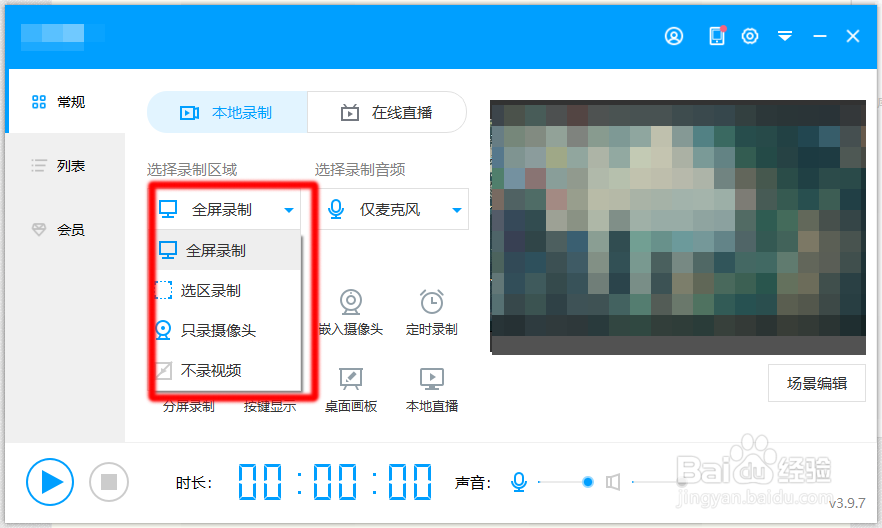The width and height of the screenshot is (882, 528).
Task: Open the user account icon
Action: coord(674,37)
